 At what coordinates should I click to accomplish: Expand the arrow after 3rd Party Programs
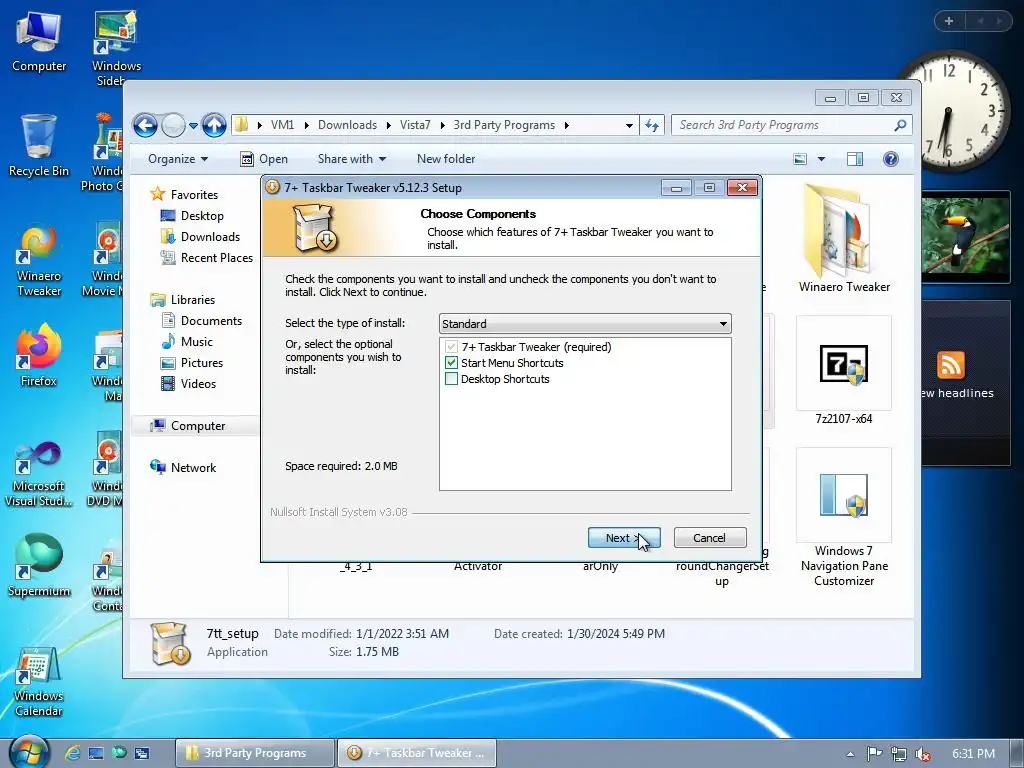tap(566, 125)
